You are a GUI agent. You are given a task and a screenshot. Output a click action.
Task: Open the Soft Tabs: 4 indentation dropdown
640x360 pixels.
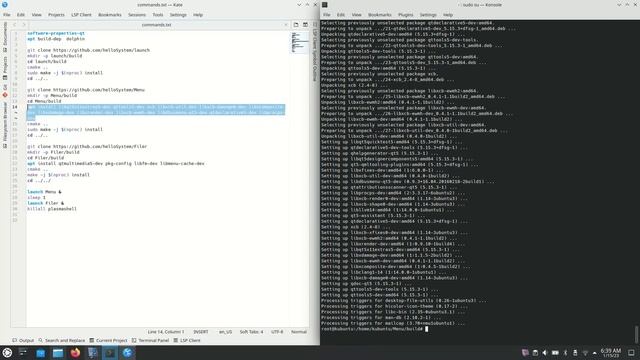click(x=251, y=332)
